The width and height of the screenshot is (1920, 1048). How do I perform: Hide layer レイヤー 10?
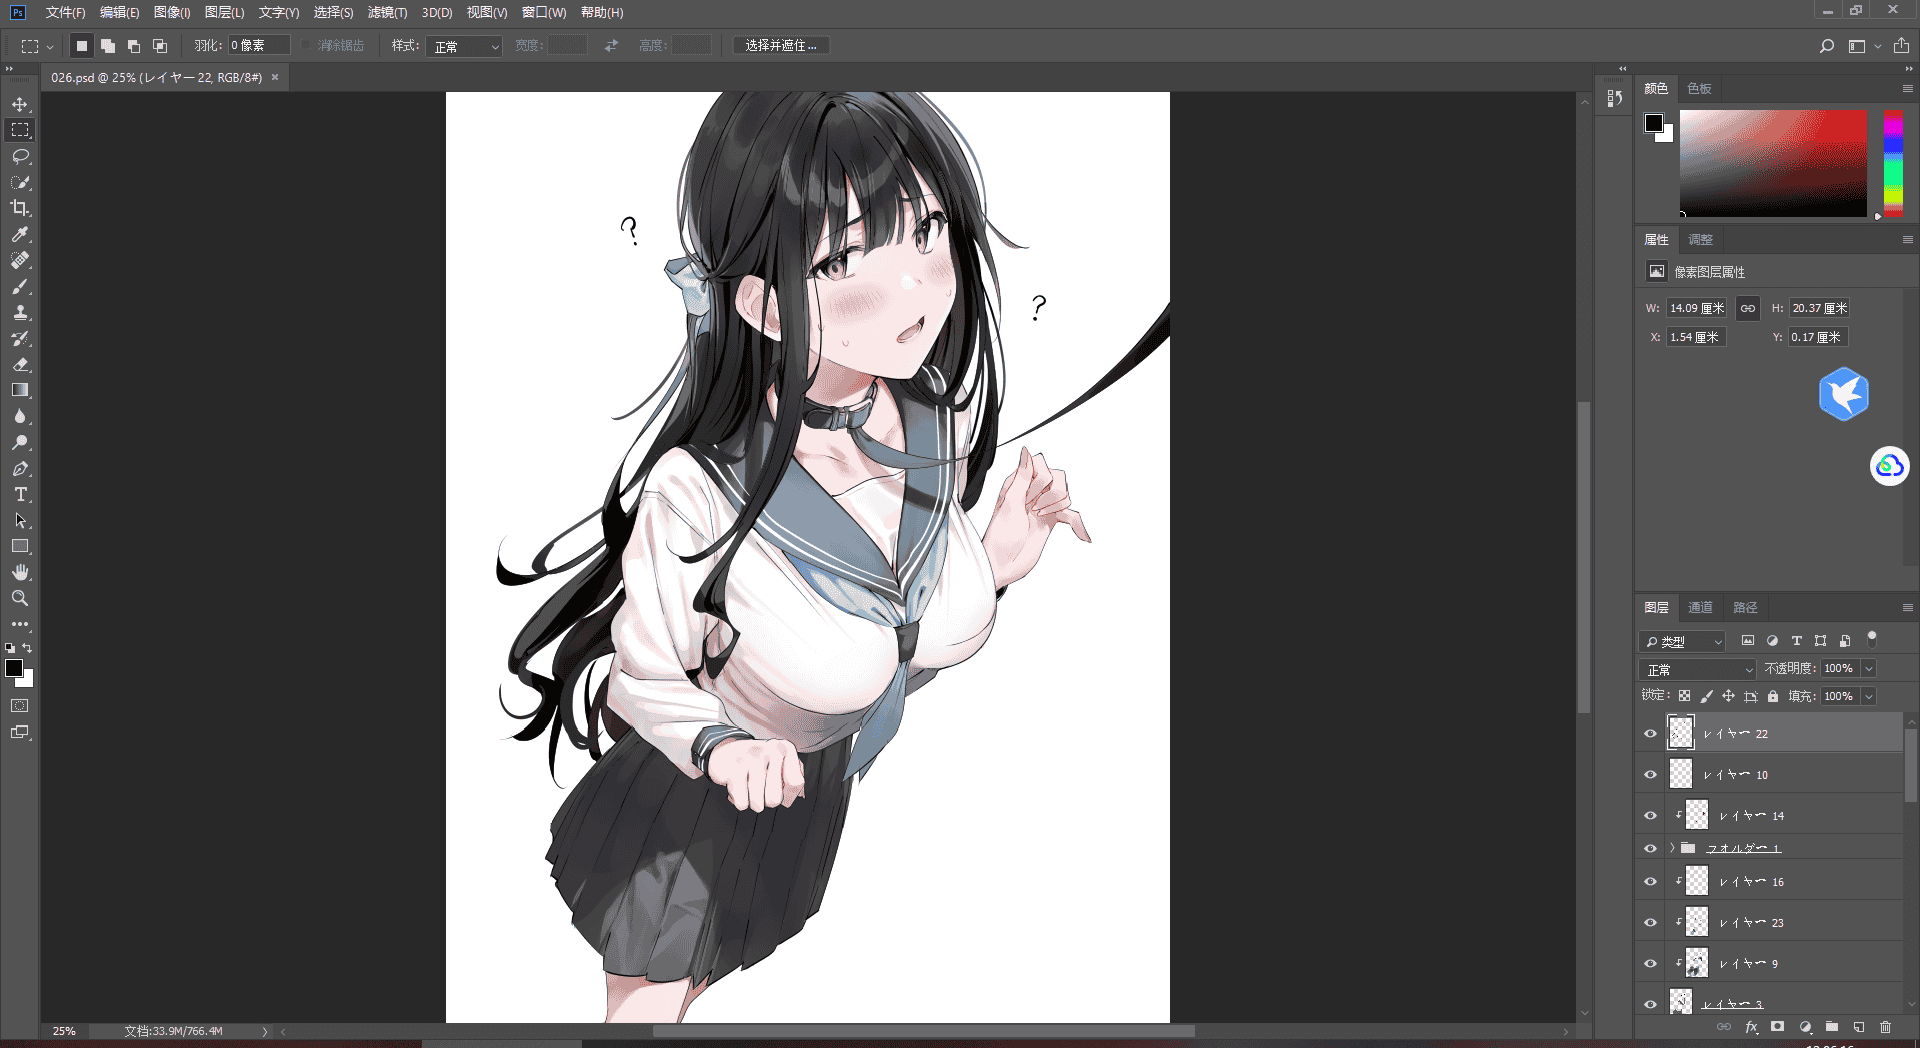coord(1650,775)
